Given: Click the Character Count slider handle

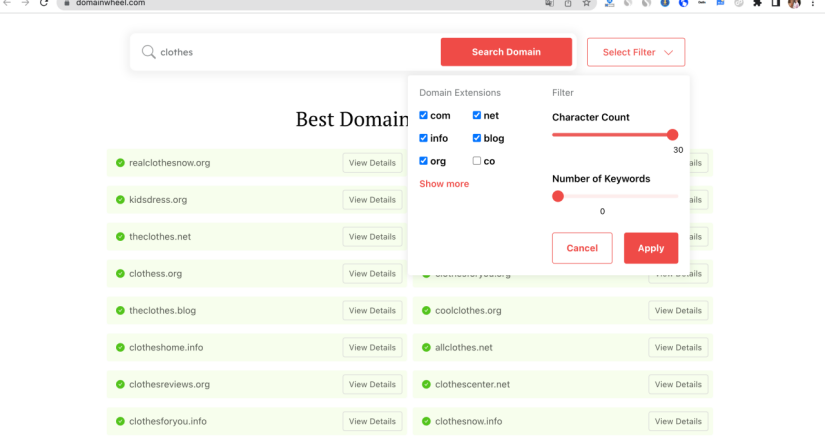Looking at the screenshot, I should point(672,135).
